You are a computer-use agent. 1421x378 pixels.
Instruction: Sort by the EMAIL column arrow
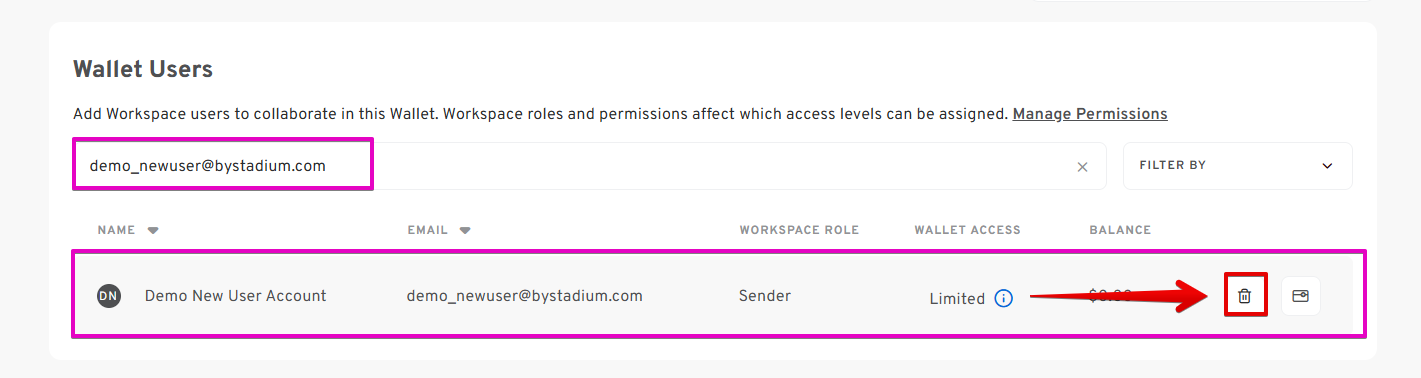465,230
